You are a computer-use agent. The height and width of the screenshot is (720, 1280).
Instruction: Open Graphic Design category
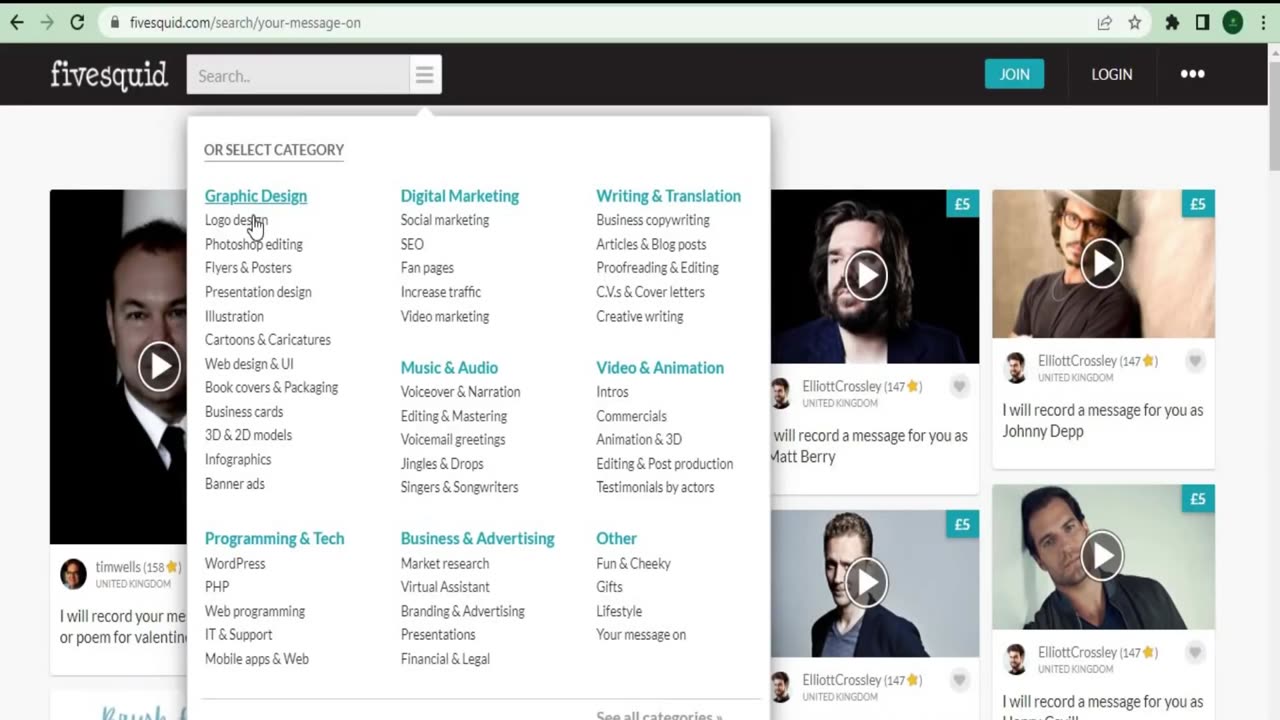point(256,196)
